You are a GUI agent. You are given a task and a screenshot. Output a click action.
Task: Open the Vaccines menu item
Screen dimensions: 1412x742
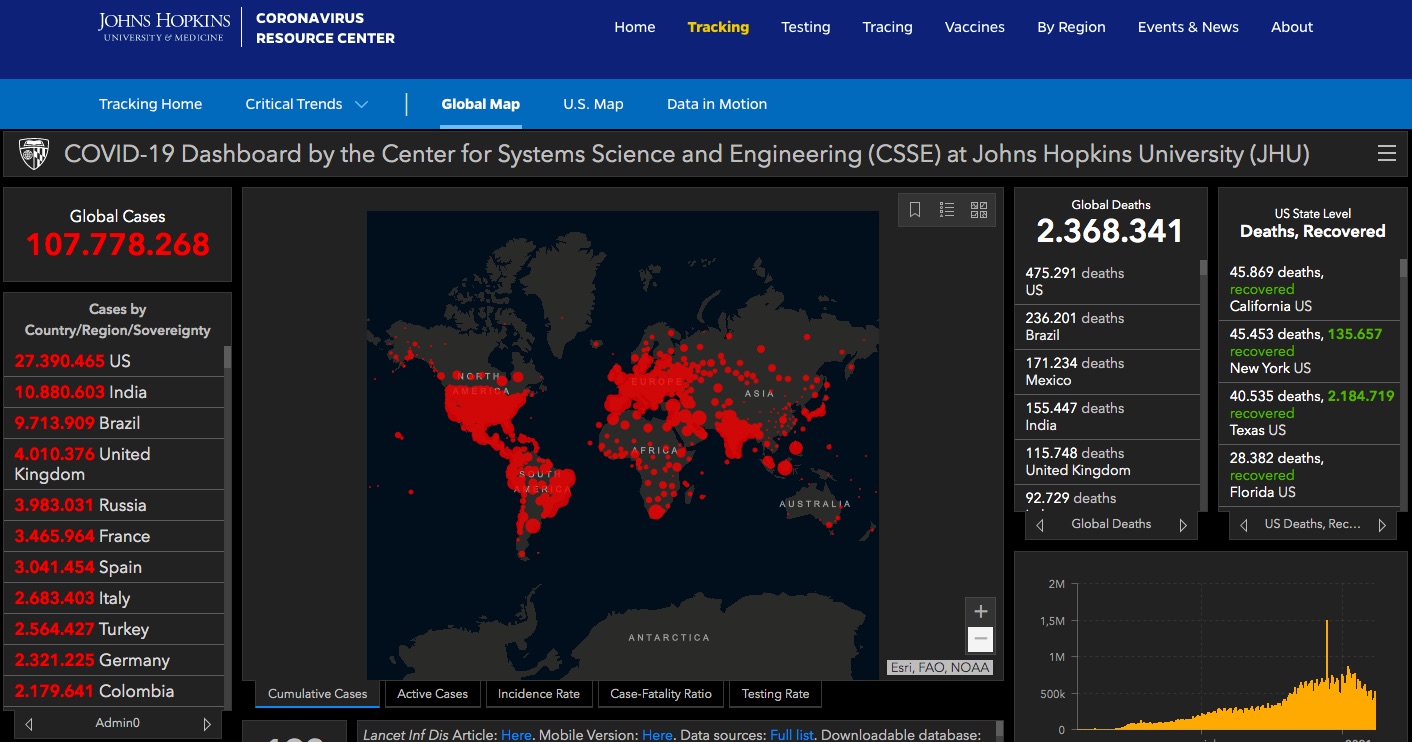pos(974,27)
